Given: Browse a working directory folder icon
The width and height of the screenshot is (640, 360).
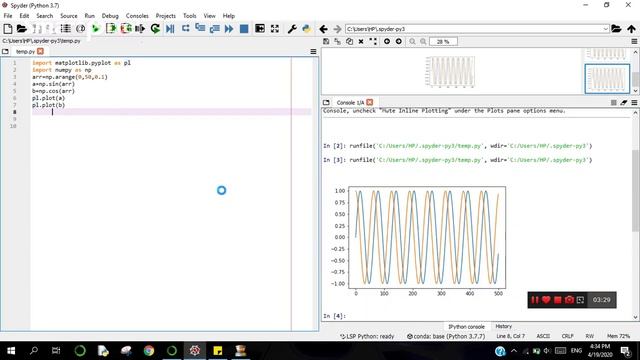Looking at the screenshot, I should coord(616,29).
